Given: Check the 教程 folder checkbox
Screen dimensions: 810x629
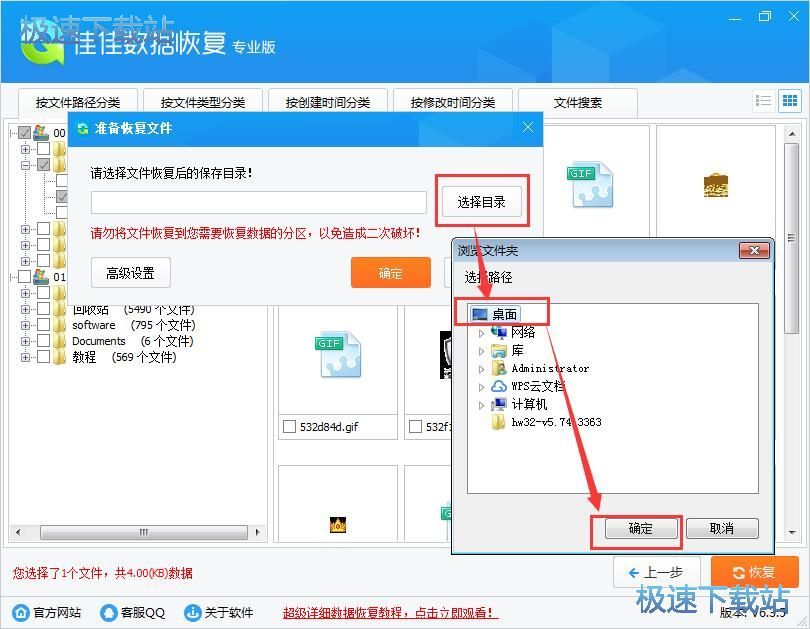Looking at the screenshot, I should point(44,357).
